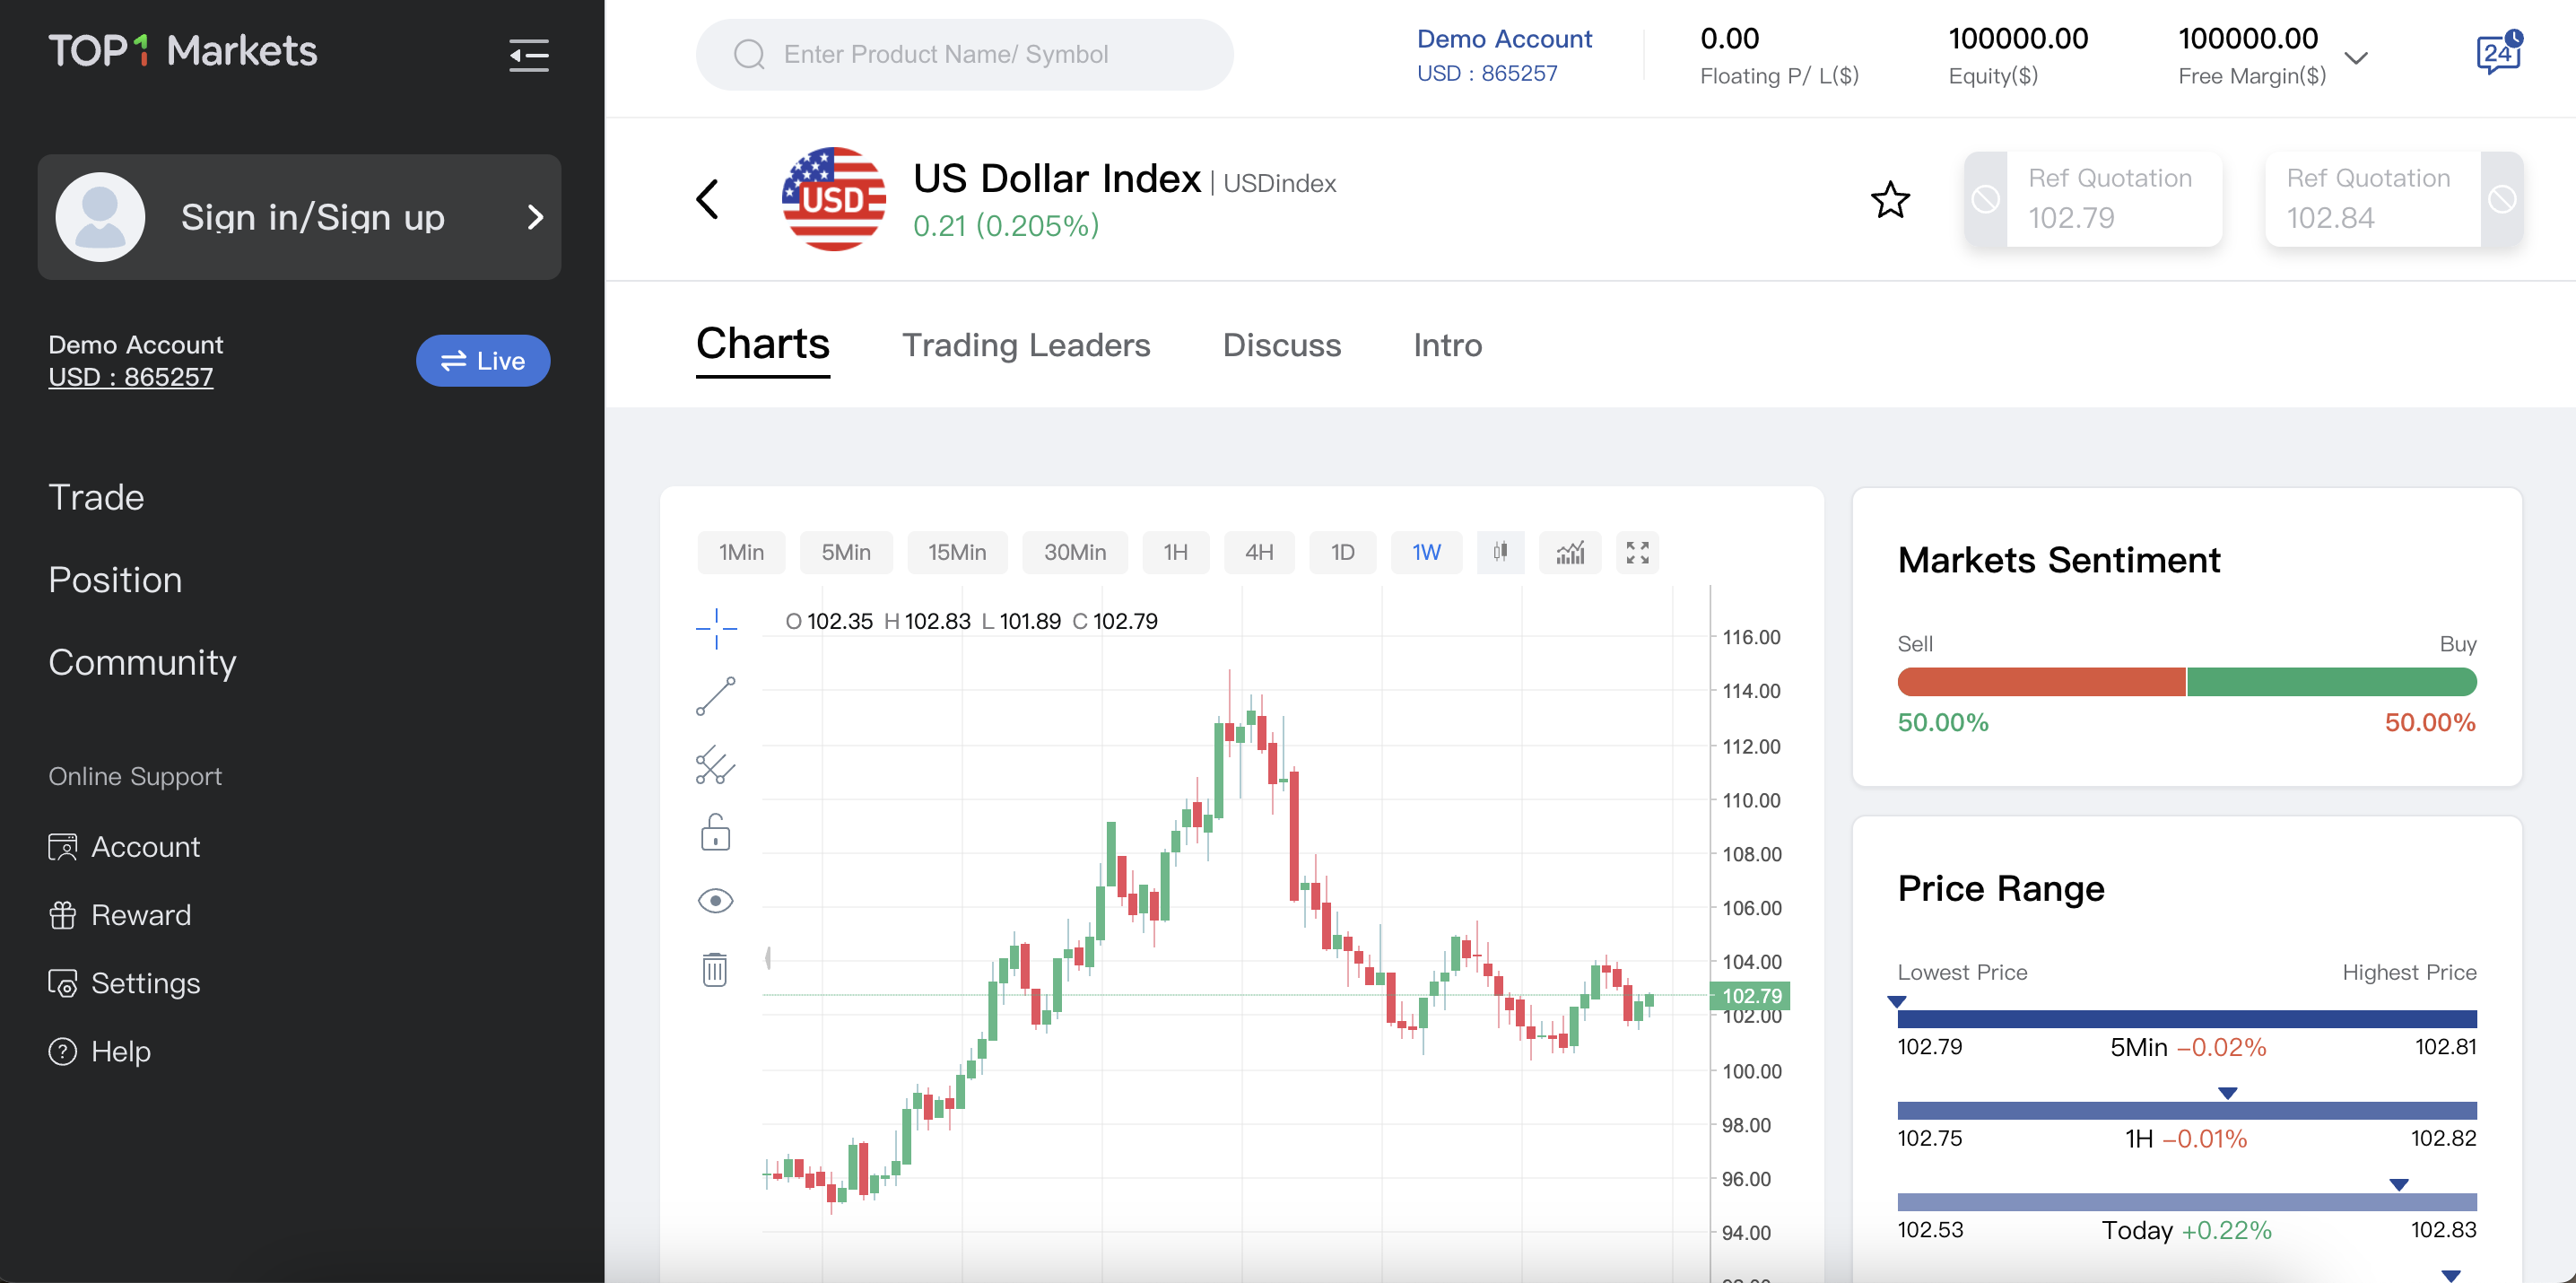
Task: Toggle the drawing lock icon
Action: coord(715,833)
